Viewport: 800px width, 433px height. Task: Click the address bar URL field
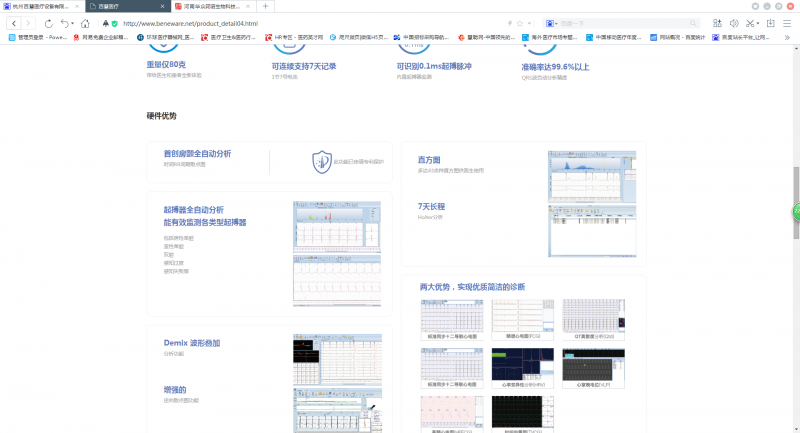pyautogui.click(x=300, y=22)
